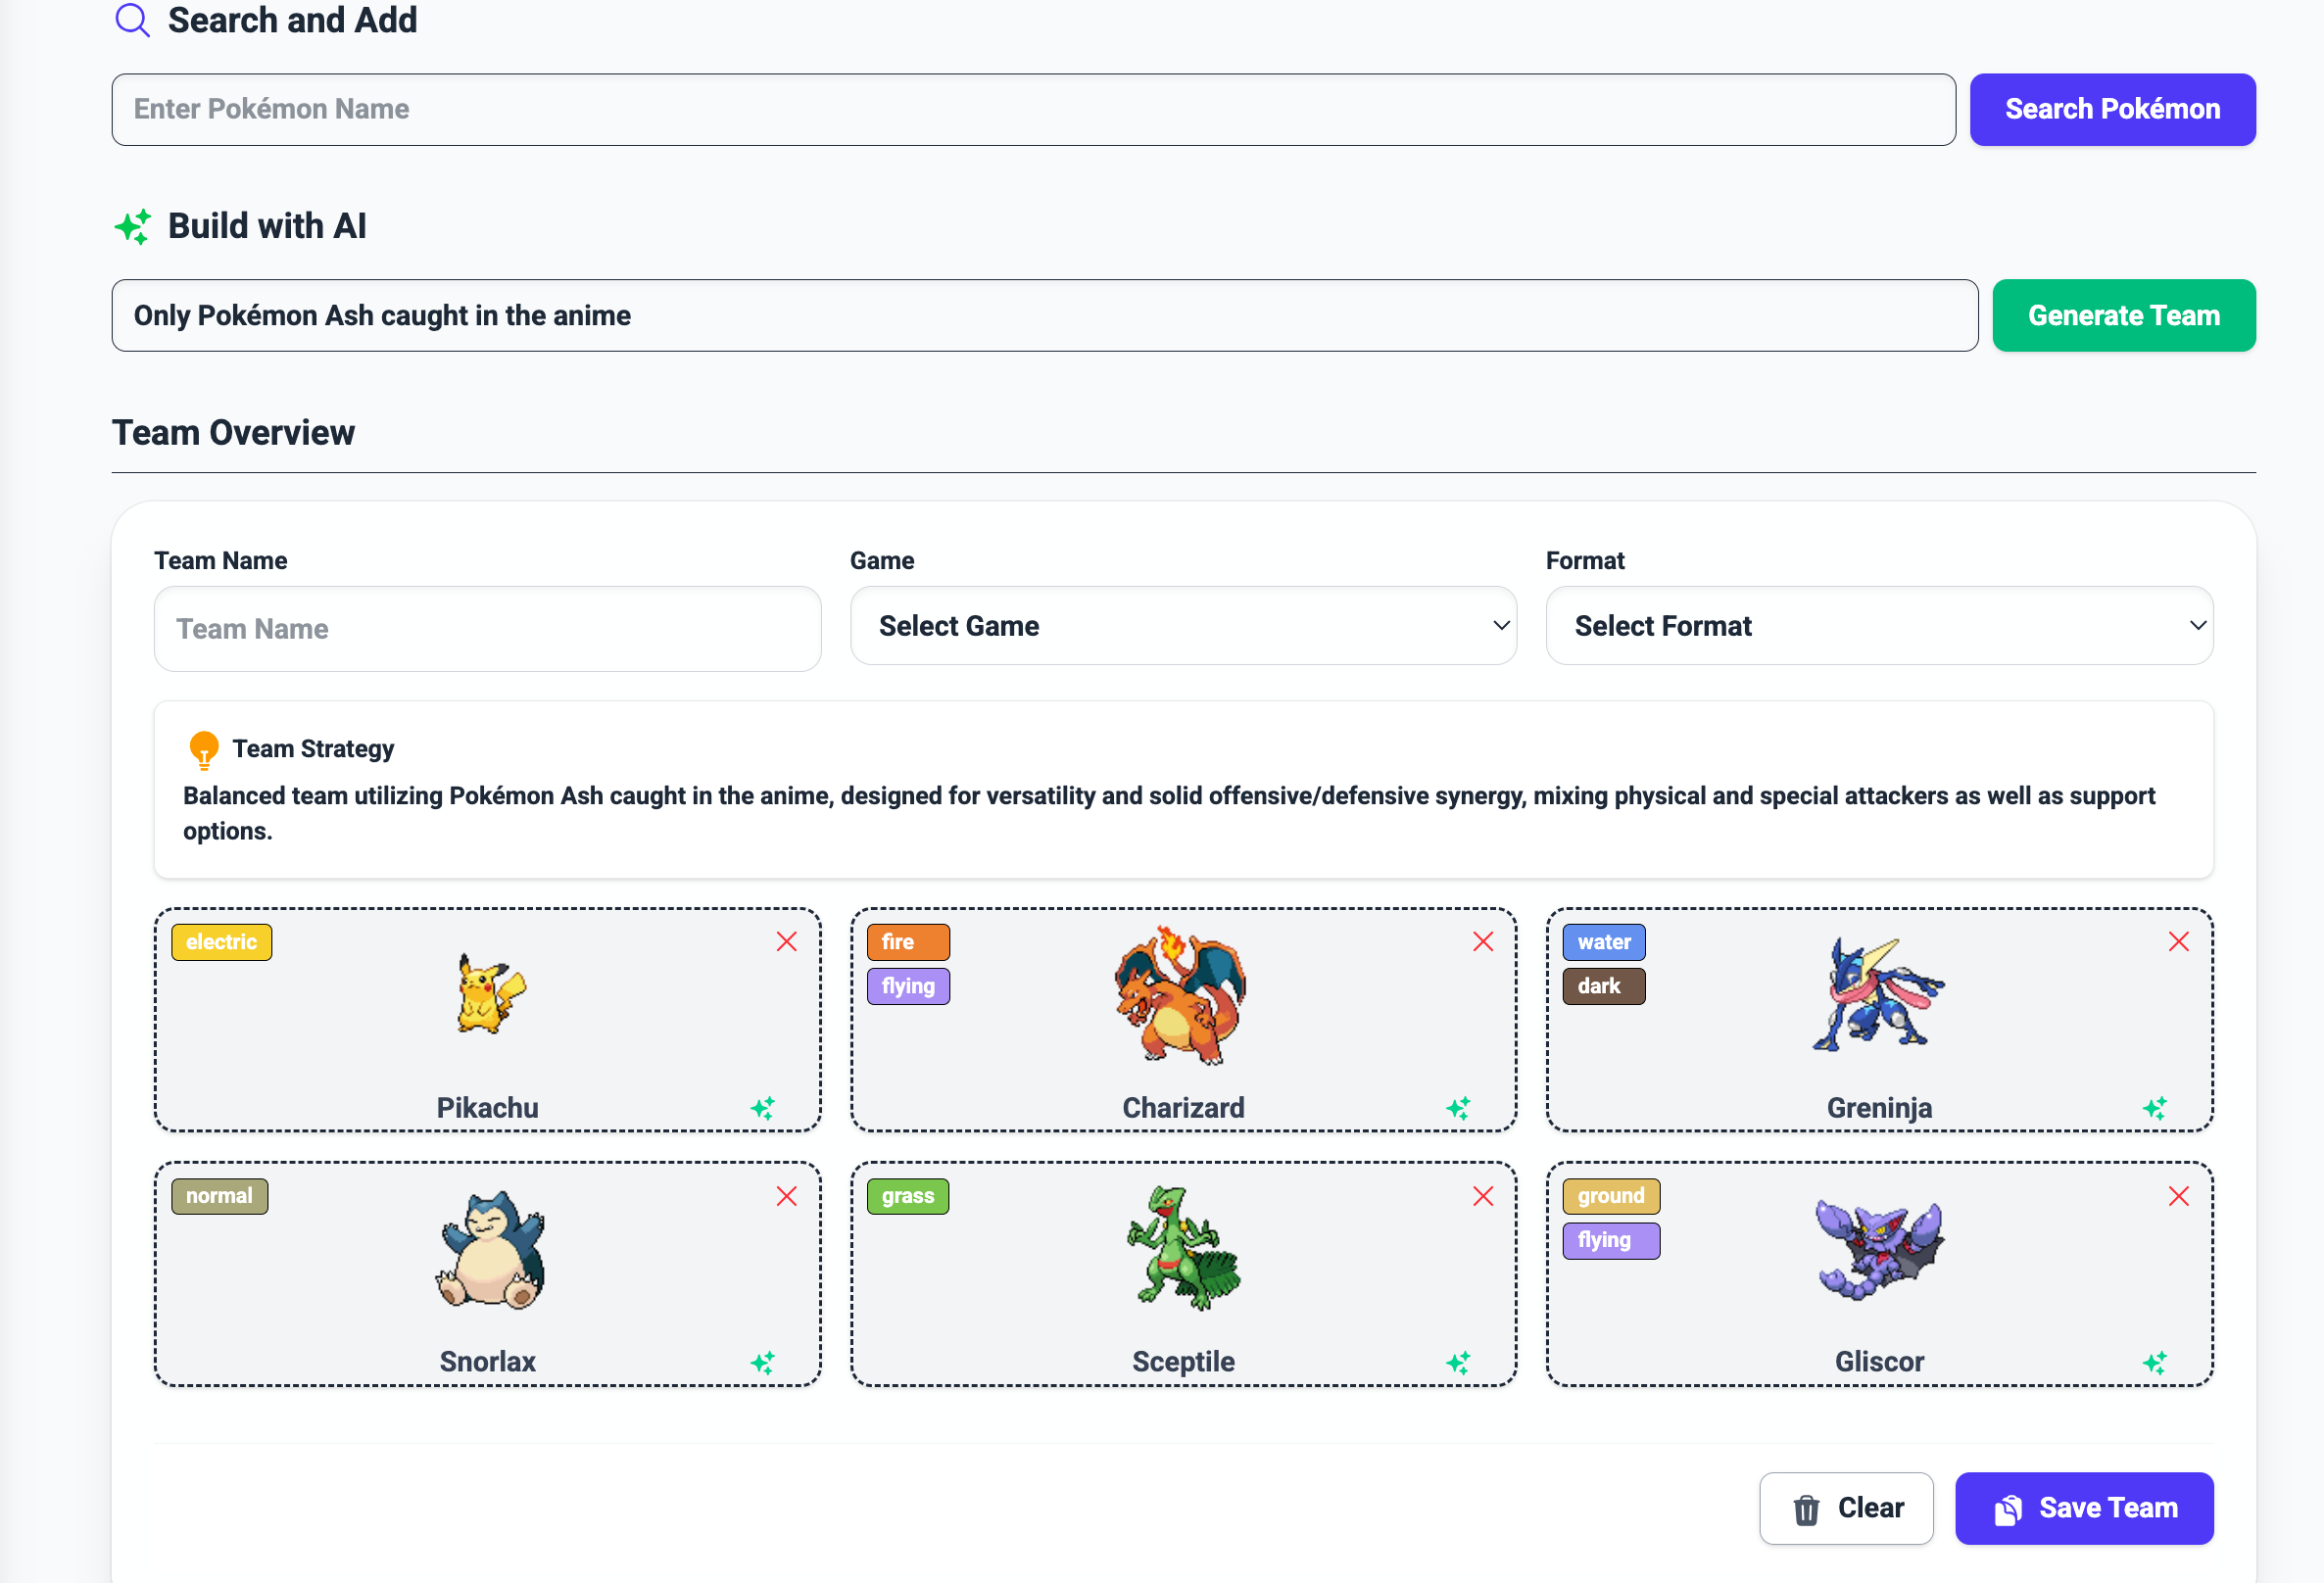
Task: Focus the Enter Pokémon Name search field
Action: [x=1033, y=110]
